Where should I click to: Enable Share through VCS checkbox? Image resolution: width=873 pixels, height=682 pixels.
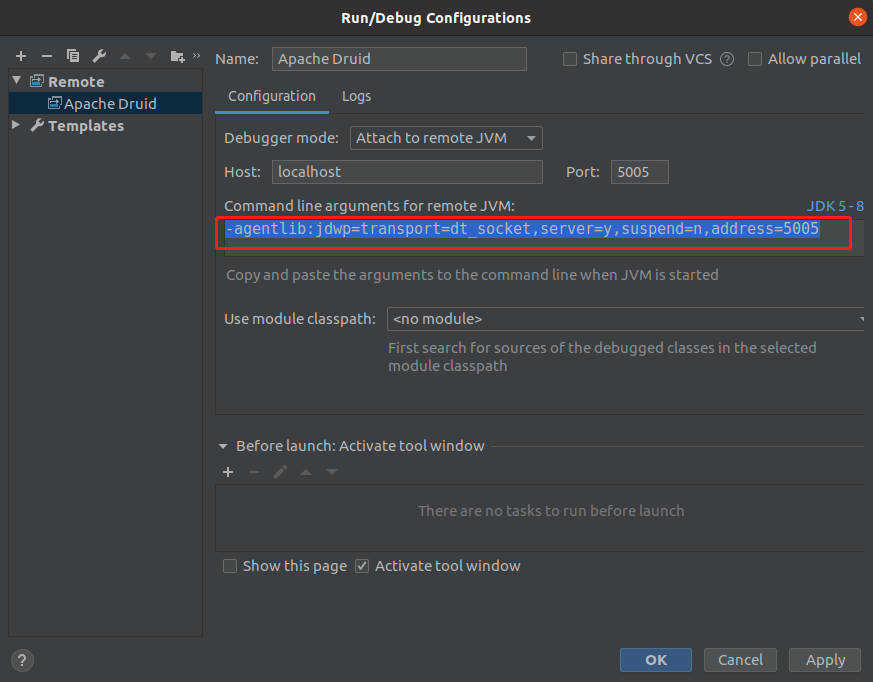[570, 59]
